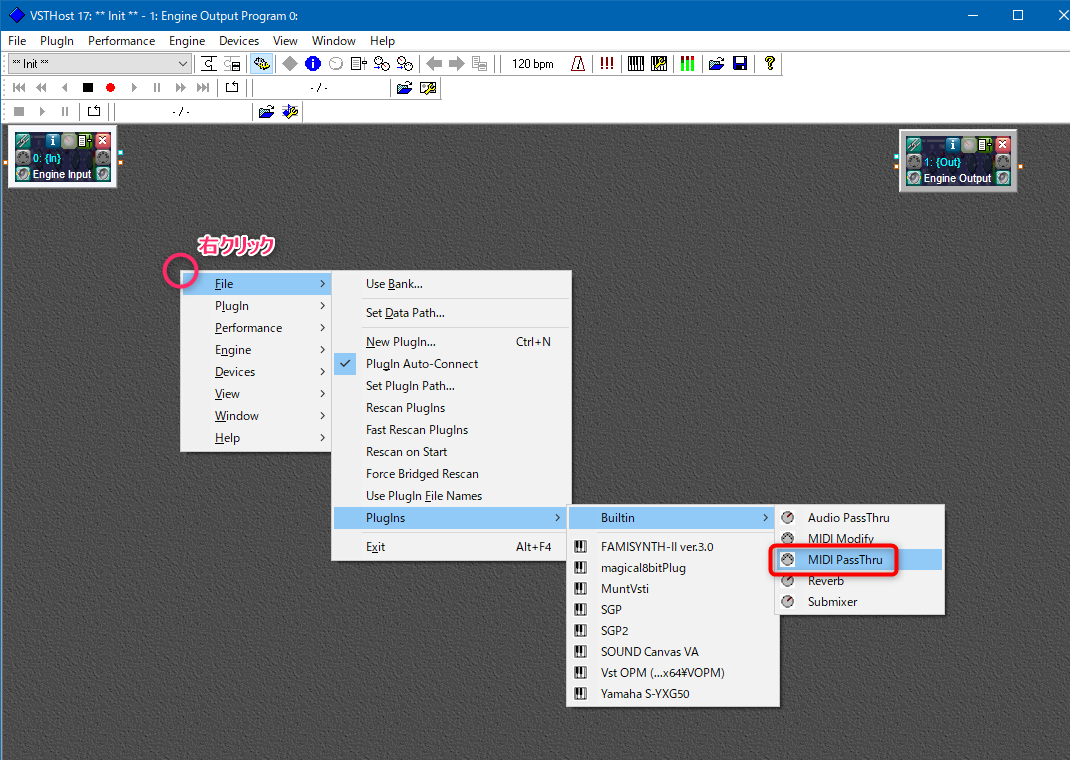Open the player configuration wrench icon
1070x760 pixels.
click(428, 87)
